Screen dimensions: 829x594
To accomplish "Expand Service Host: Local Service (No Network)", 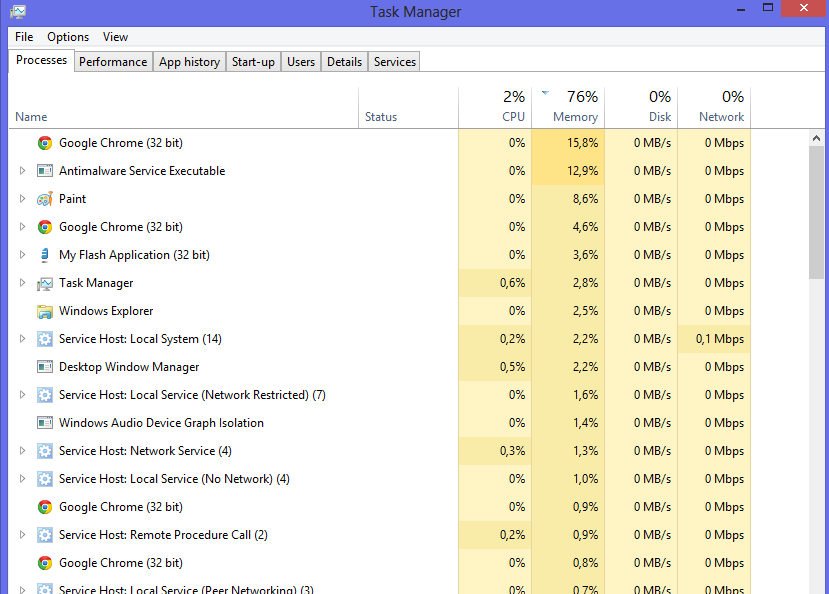I will [22, 479].
